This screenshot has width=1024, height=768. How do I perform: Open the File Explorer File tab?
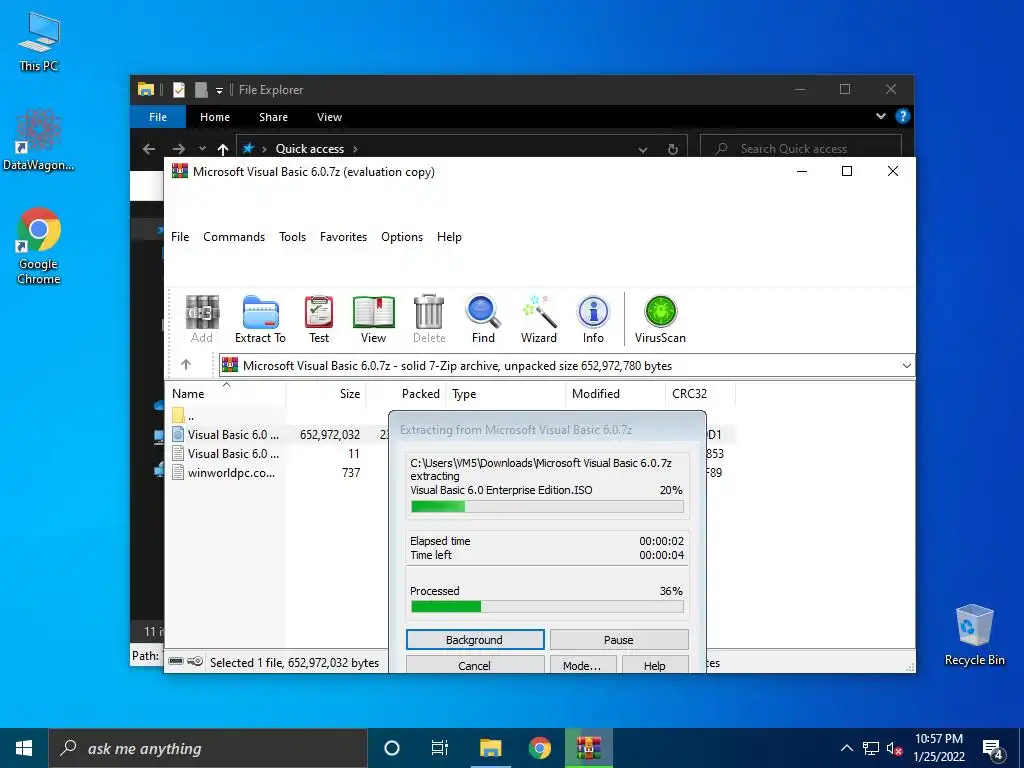coord(158,117)
